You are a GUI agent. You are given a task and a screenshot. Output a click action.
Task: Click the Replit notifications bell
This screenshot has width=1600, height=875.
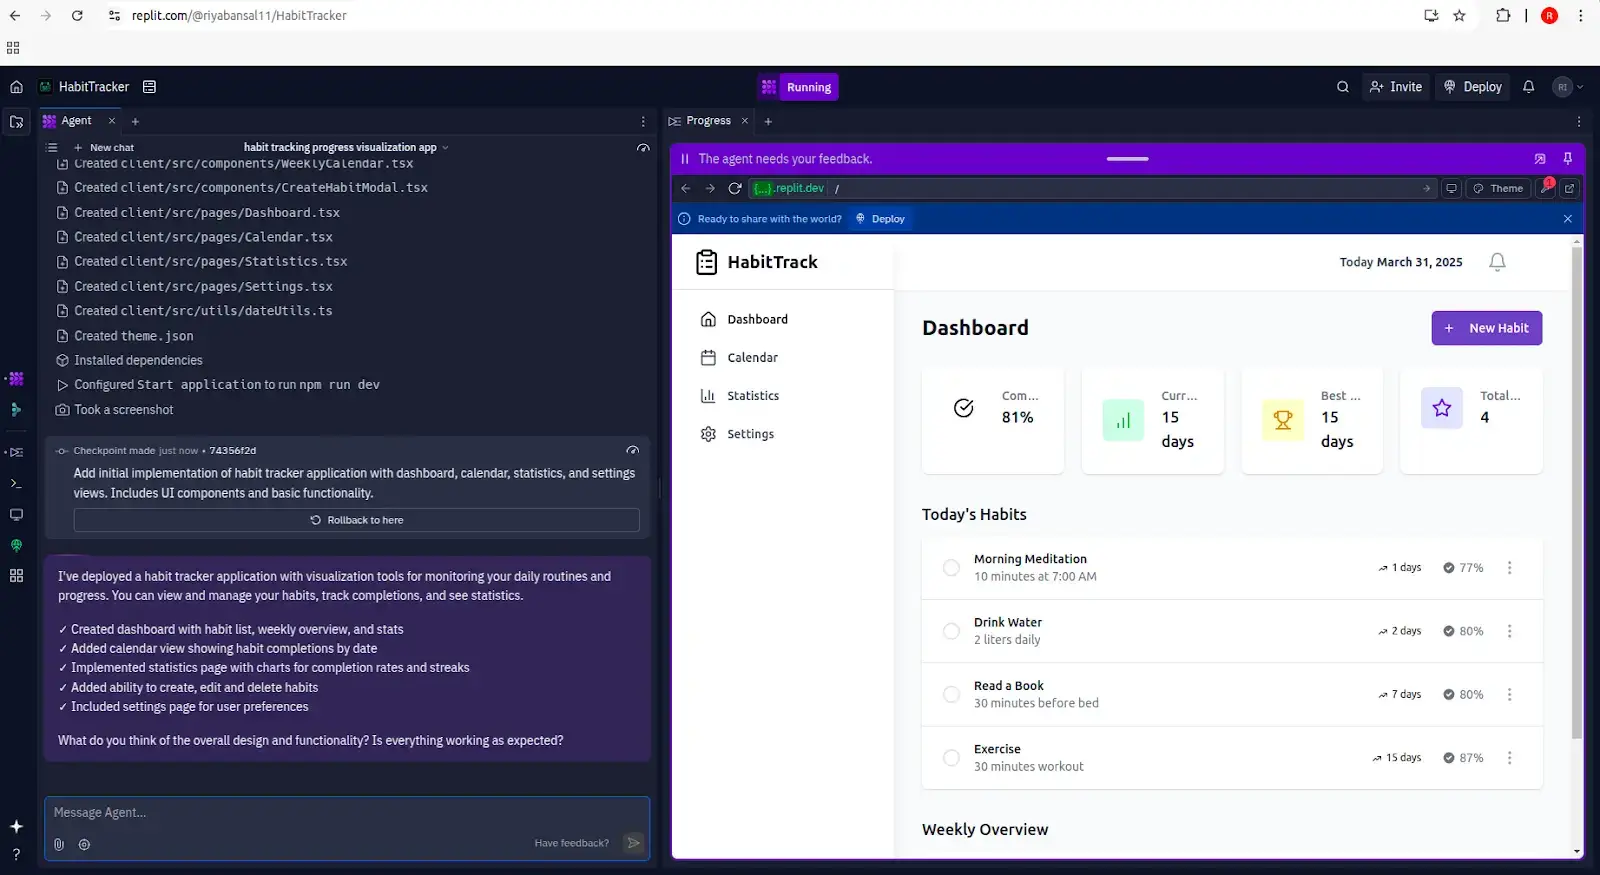click(x=1528, y=87)
